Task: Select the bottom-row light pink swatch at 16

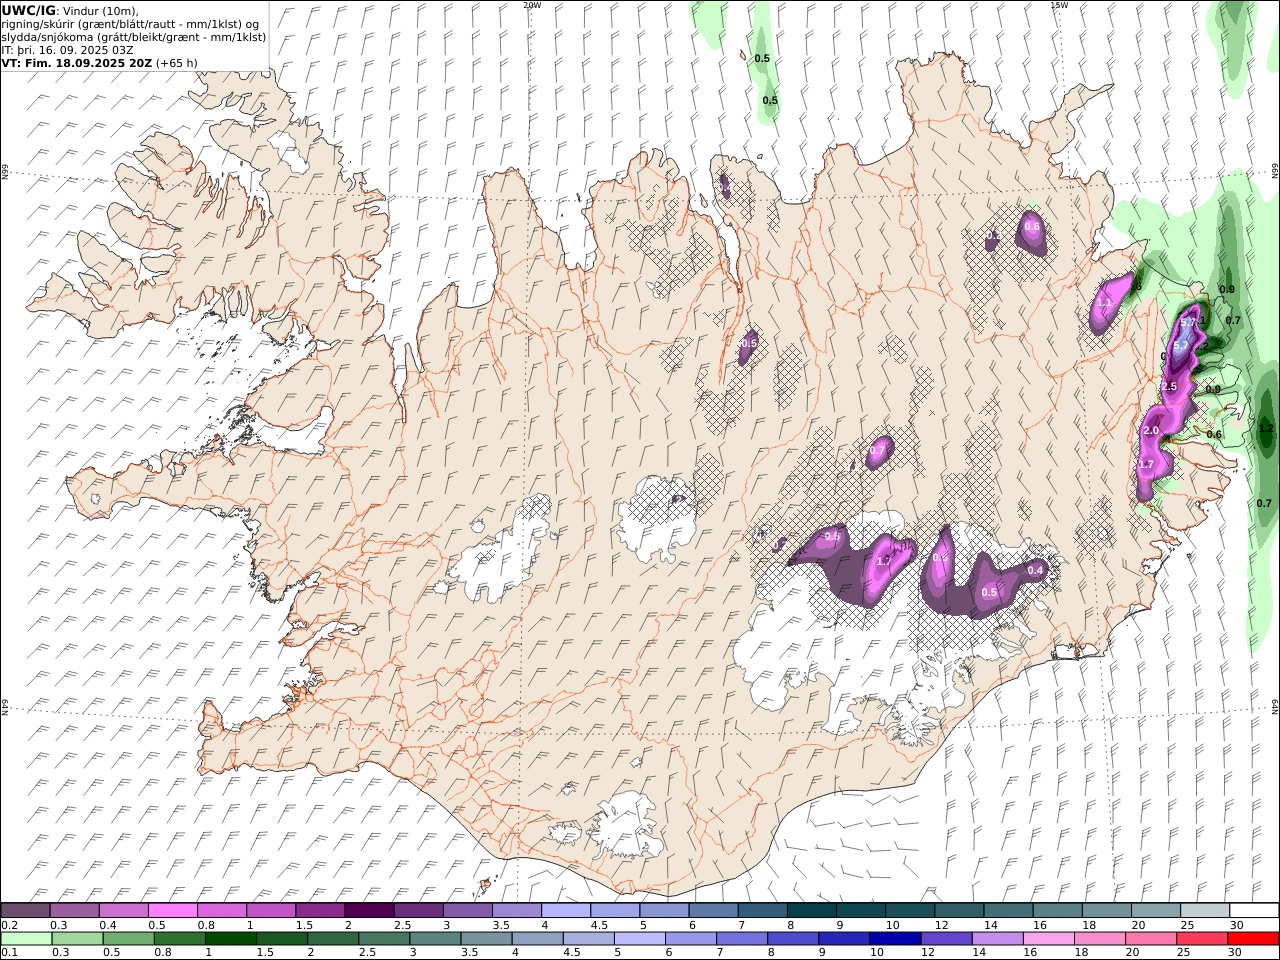Action: pos(1048,939)
